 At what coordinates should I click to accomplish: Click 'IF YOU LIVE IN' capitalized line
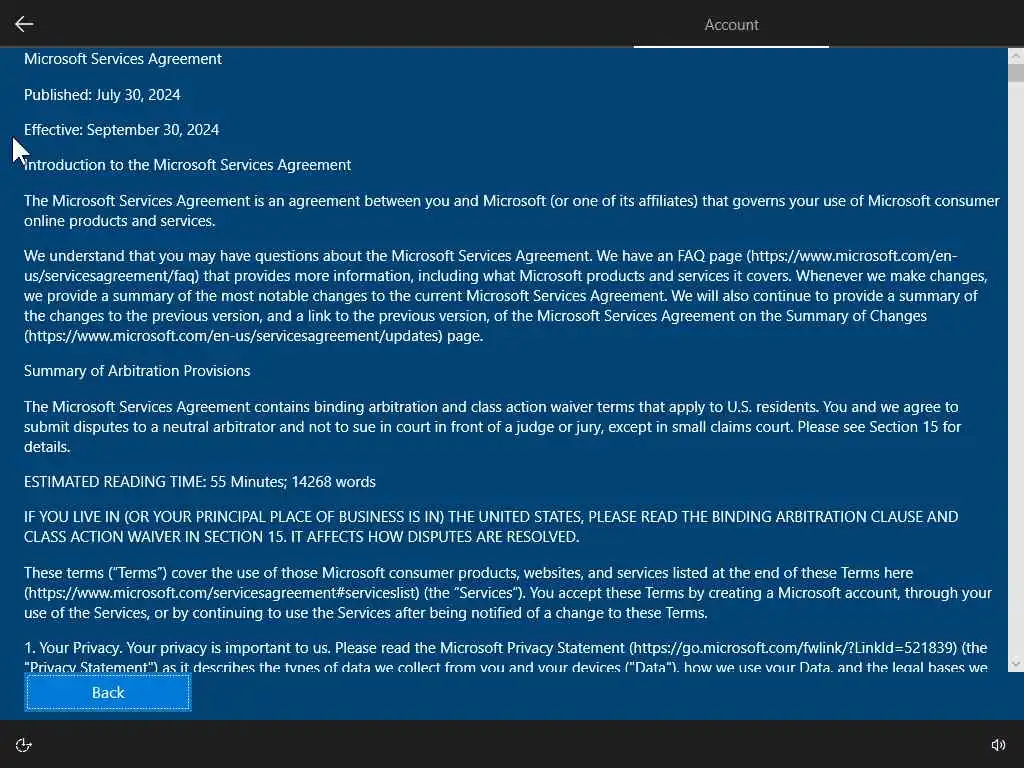pyautogui.click(x=491, y=517)
